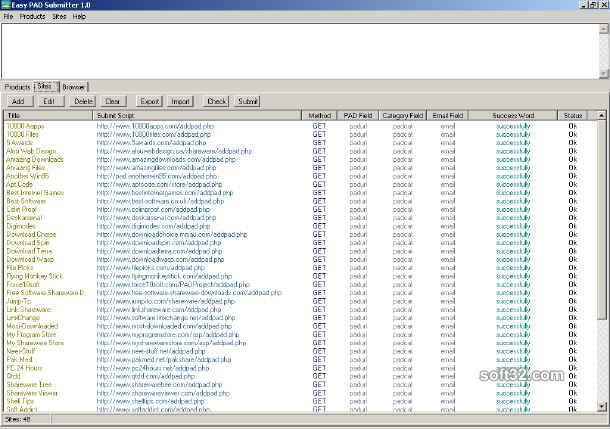Click the sites list scroll-up arrow
The height and width of the screenshot is (429, 610).
601,115
